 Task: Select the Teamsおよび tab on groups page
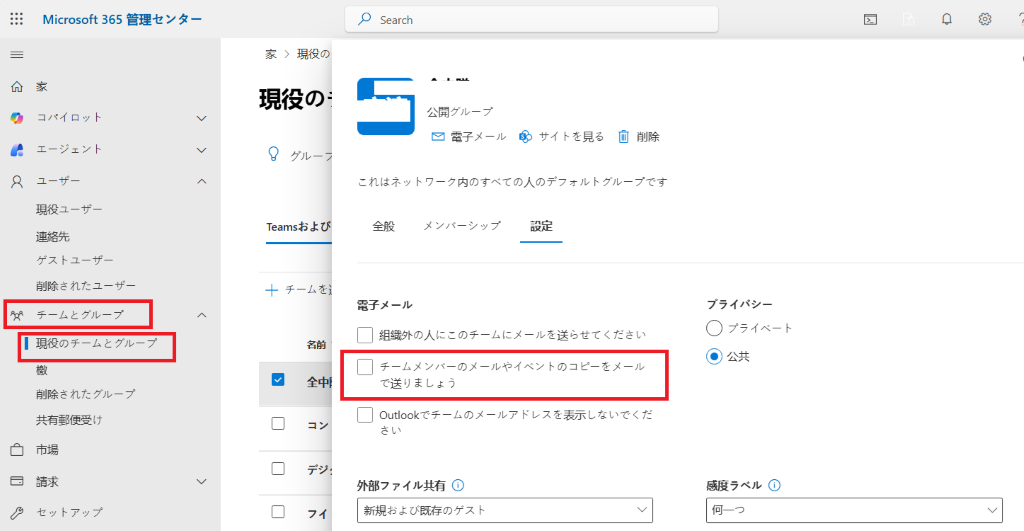tap(298, 227)
